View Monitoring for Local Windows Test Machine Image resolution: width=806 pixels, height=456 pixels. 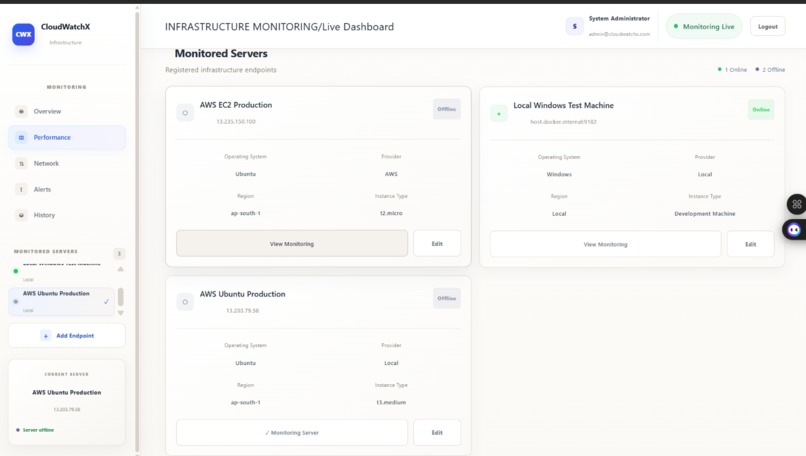pyautogui.click(x=605, y=244)
